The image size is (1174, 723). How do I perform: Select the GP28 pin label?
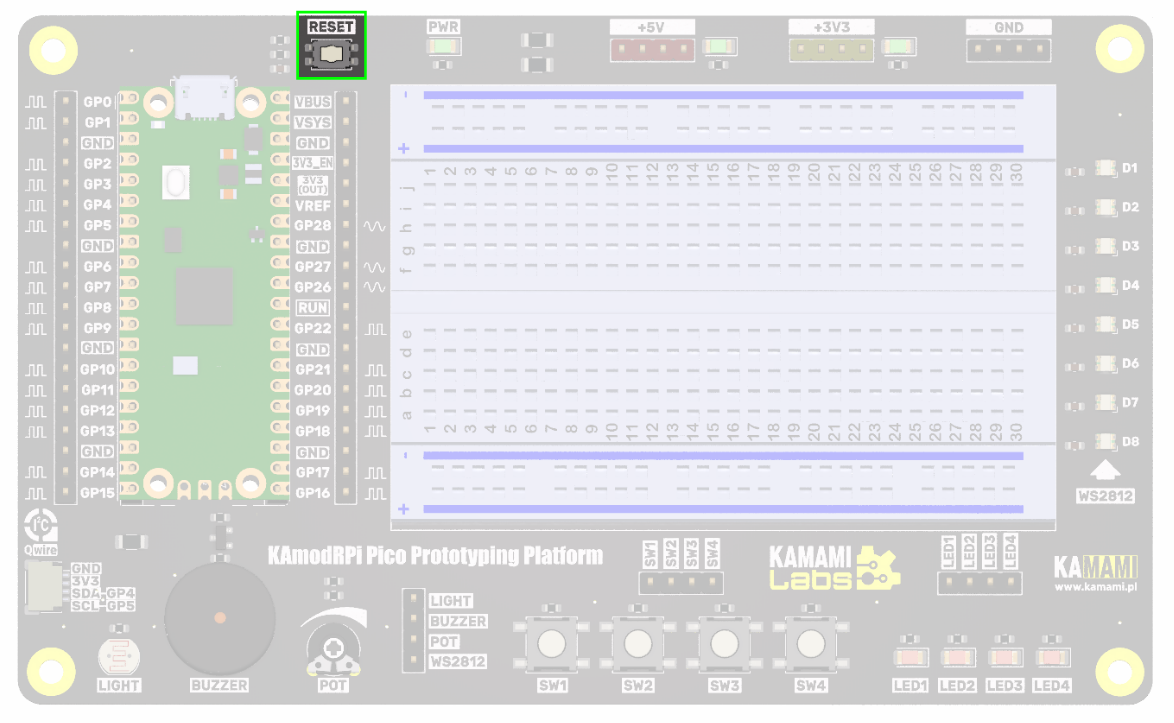(313, 226)
